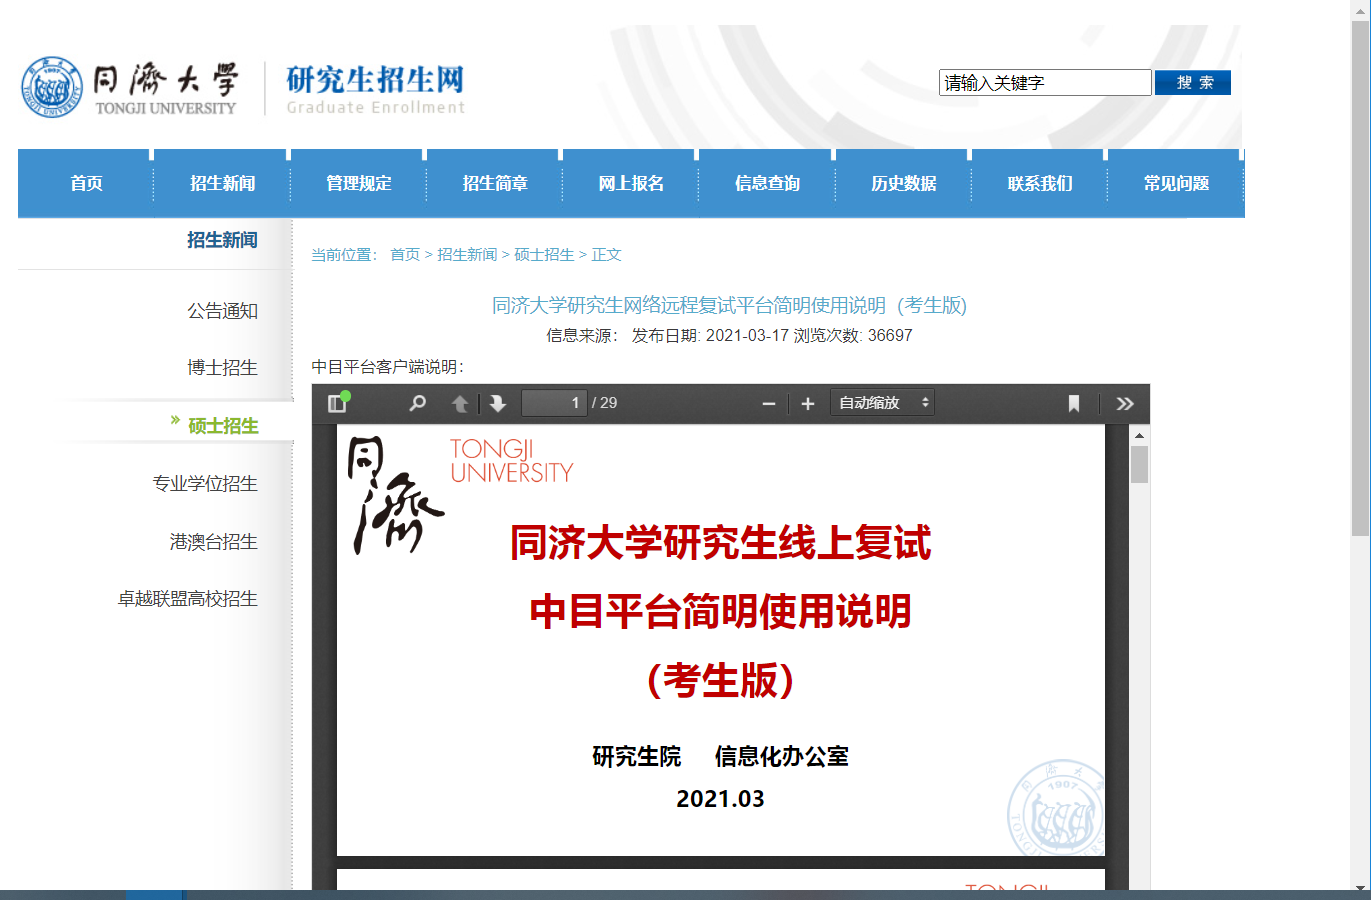Open the 自动缩放 zoom dropdown
This screenshot has height=900, width=1371.
tap(882, 403)
